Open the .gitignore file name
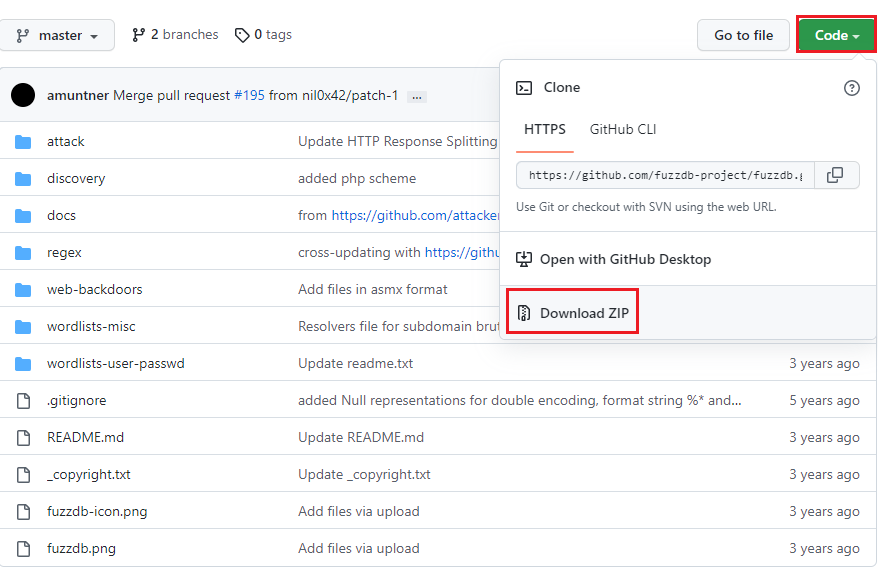This screenshot has width=878, height=568. (77, 401)
